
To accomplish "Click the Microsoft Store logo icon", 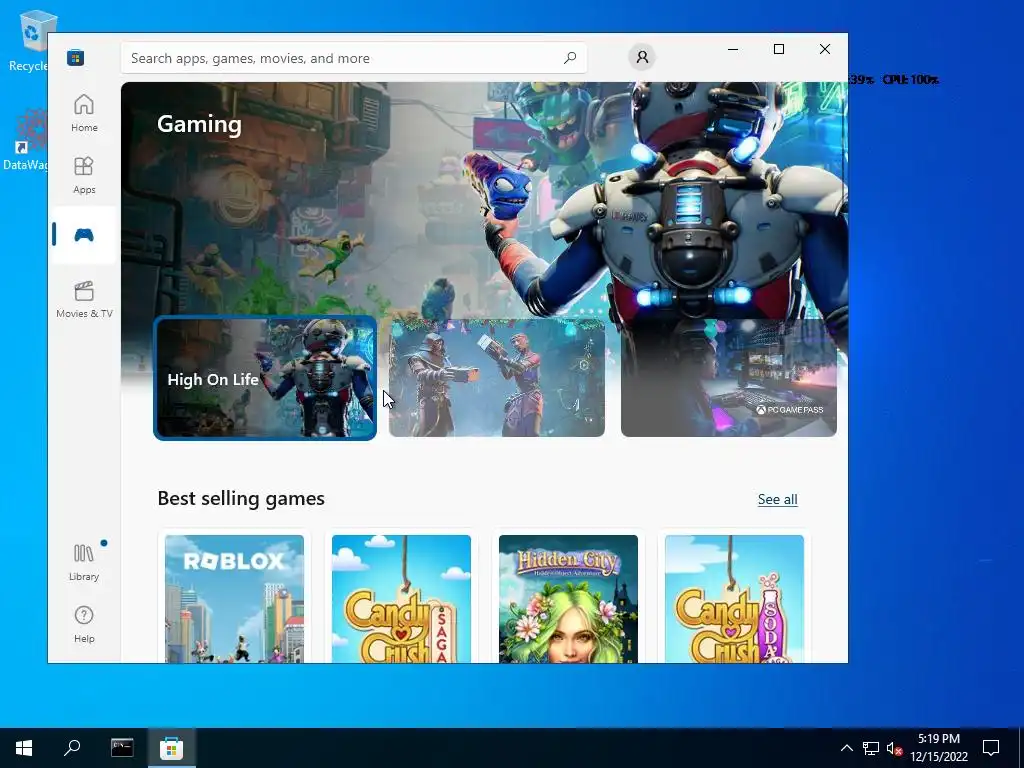I will pos(75,57).
